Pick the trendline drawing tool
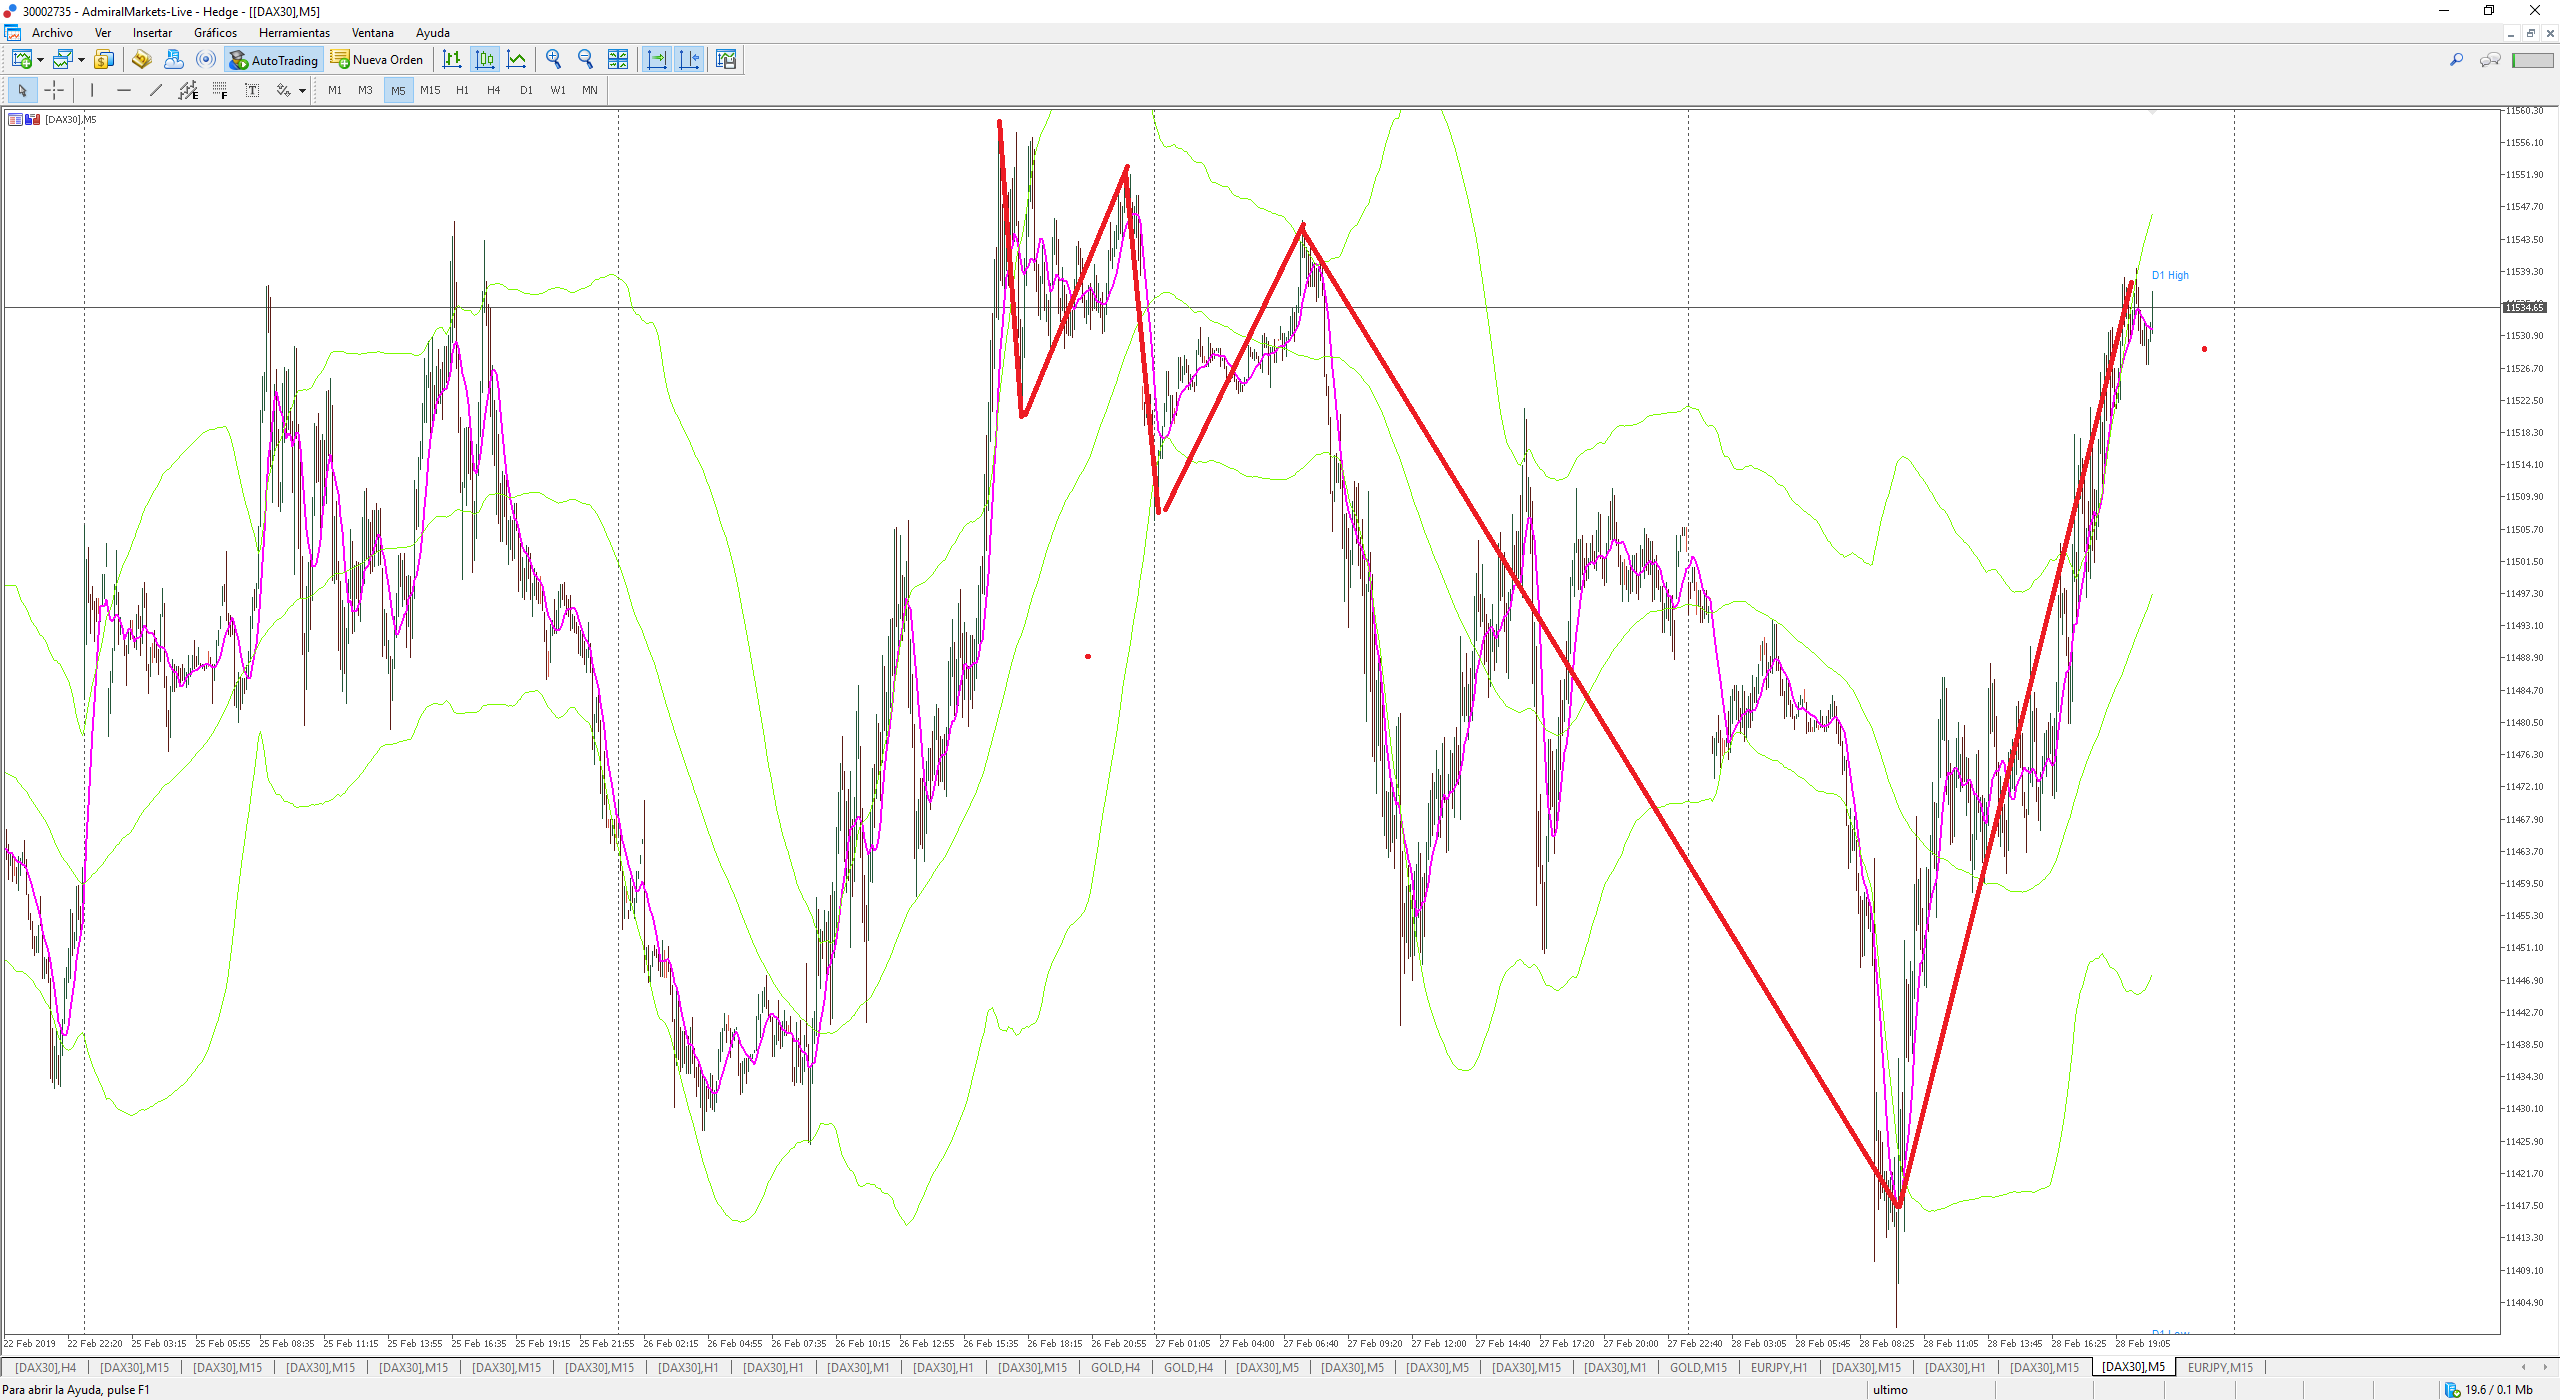 (x=156, y=90)
